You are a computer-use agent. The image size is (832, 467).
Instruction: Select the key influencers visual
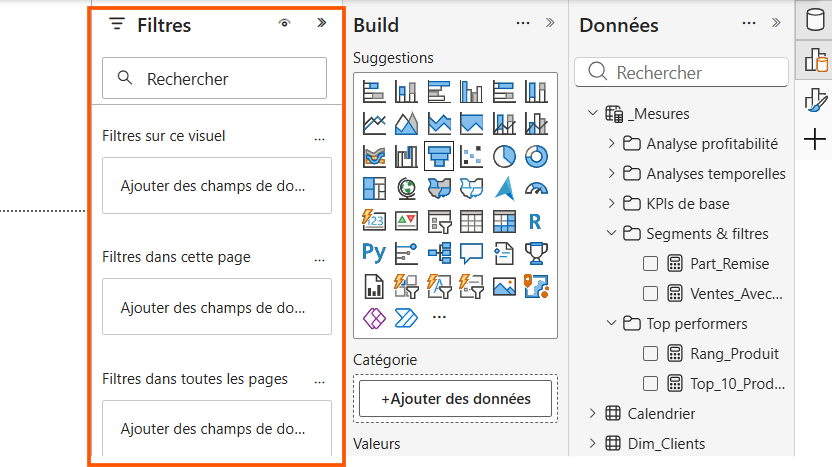coord(406,253)
